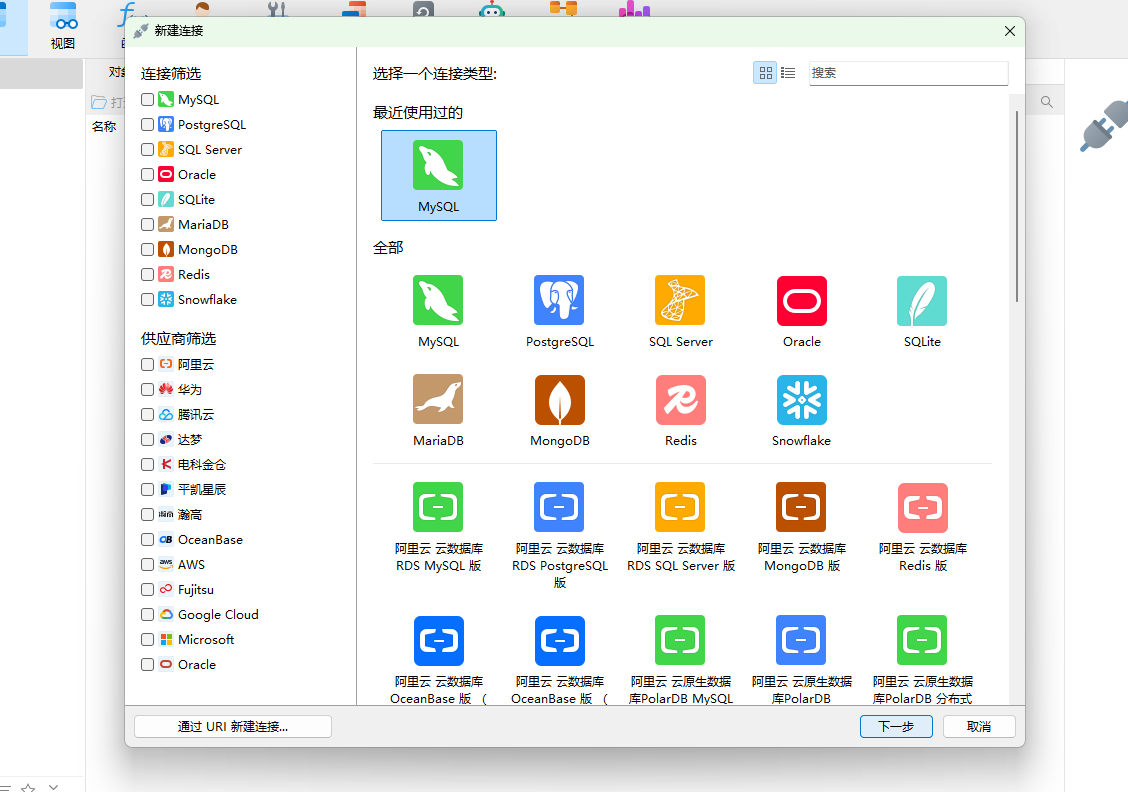The height and width of the screenshot is (792, 1128).
Task: Choose MySQL under the 全部 section
Action: click(438, 300)
